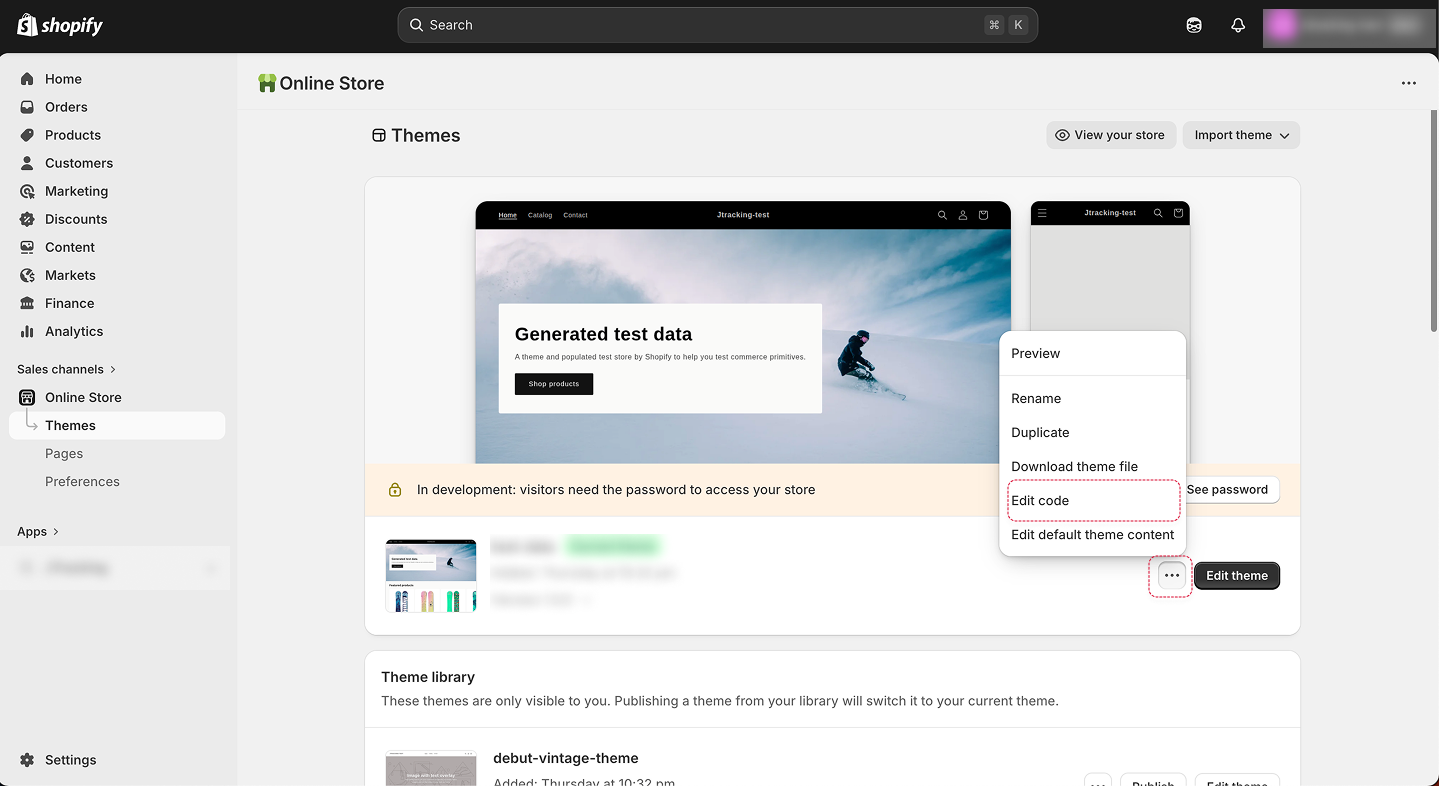Go to Discounts in sidebar
This screenshot has width=1439, height=786.
pyautogui.click(x=75, y=219)
